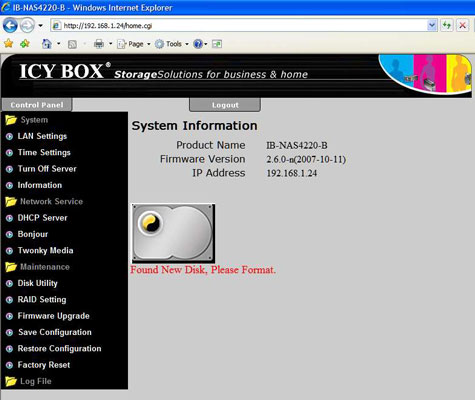Expand the Help dropdown arrow
This screenshot has height=400, width=475.
point(206,44)
